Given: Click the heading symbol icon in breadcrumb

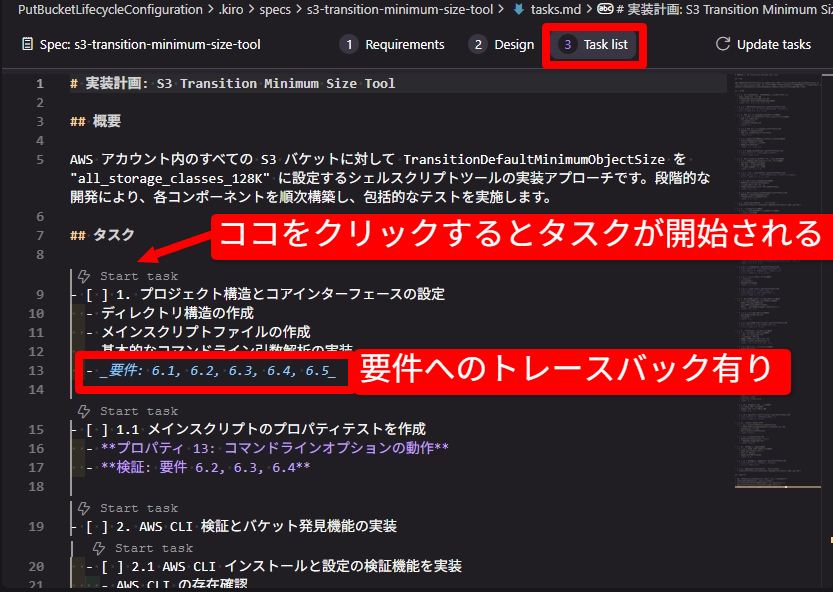Looking at the screenshot, I should click(605, 9).
